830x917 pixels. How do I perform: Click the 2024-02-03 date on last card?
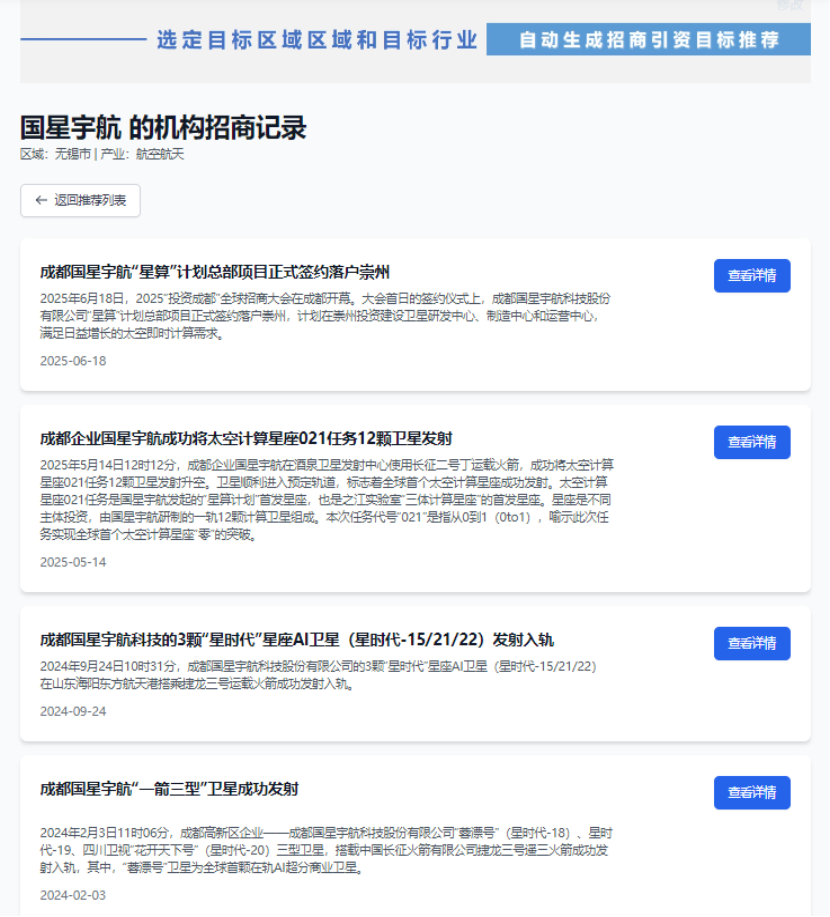[x=73, y=894]
